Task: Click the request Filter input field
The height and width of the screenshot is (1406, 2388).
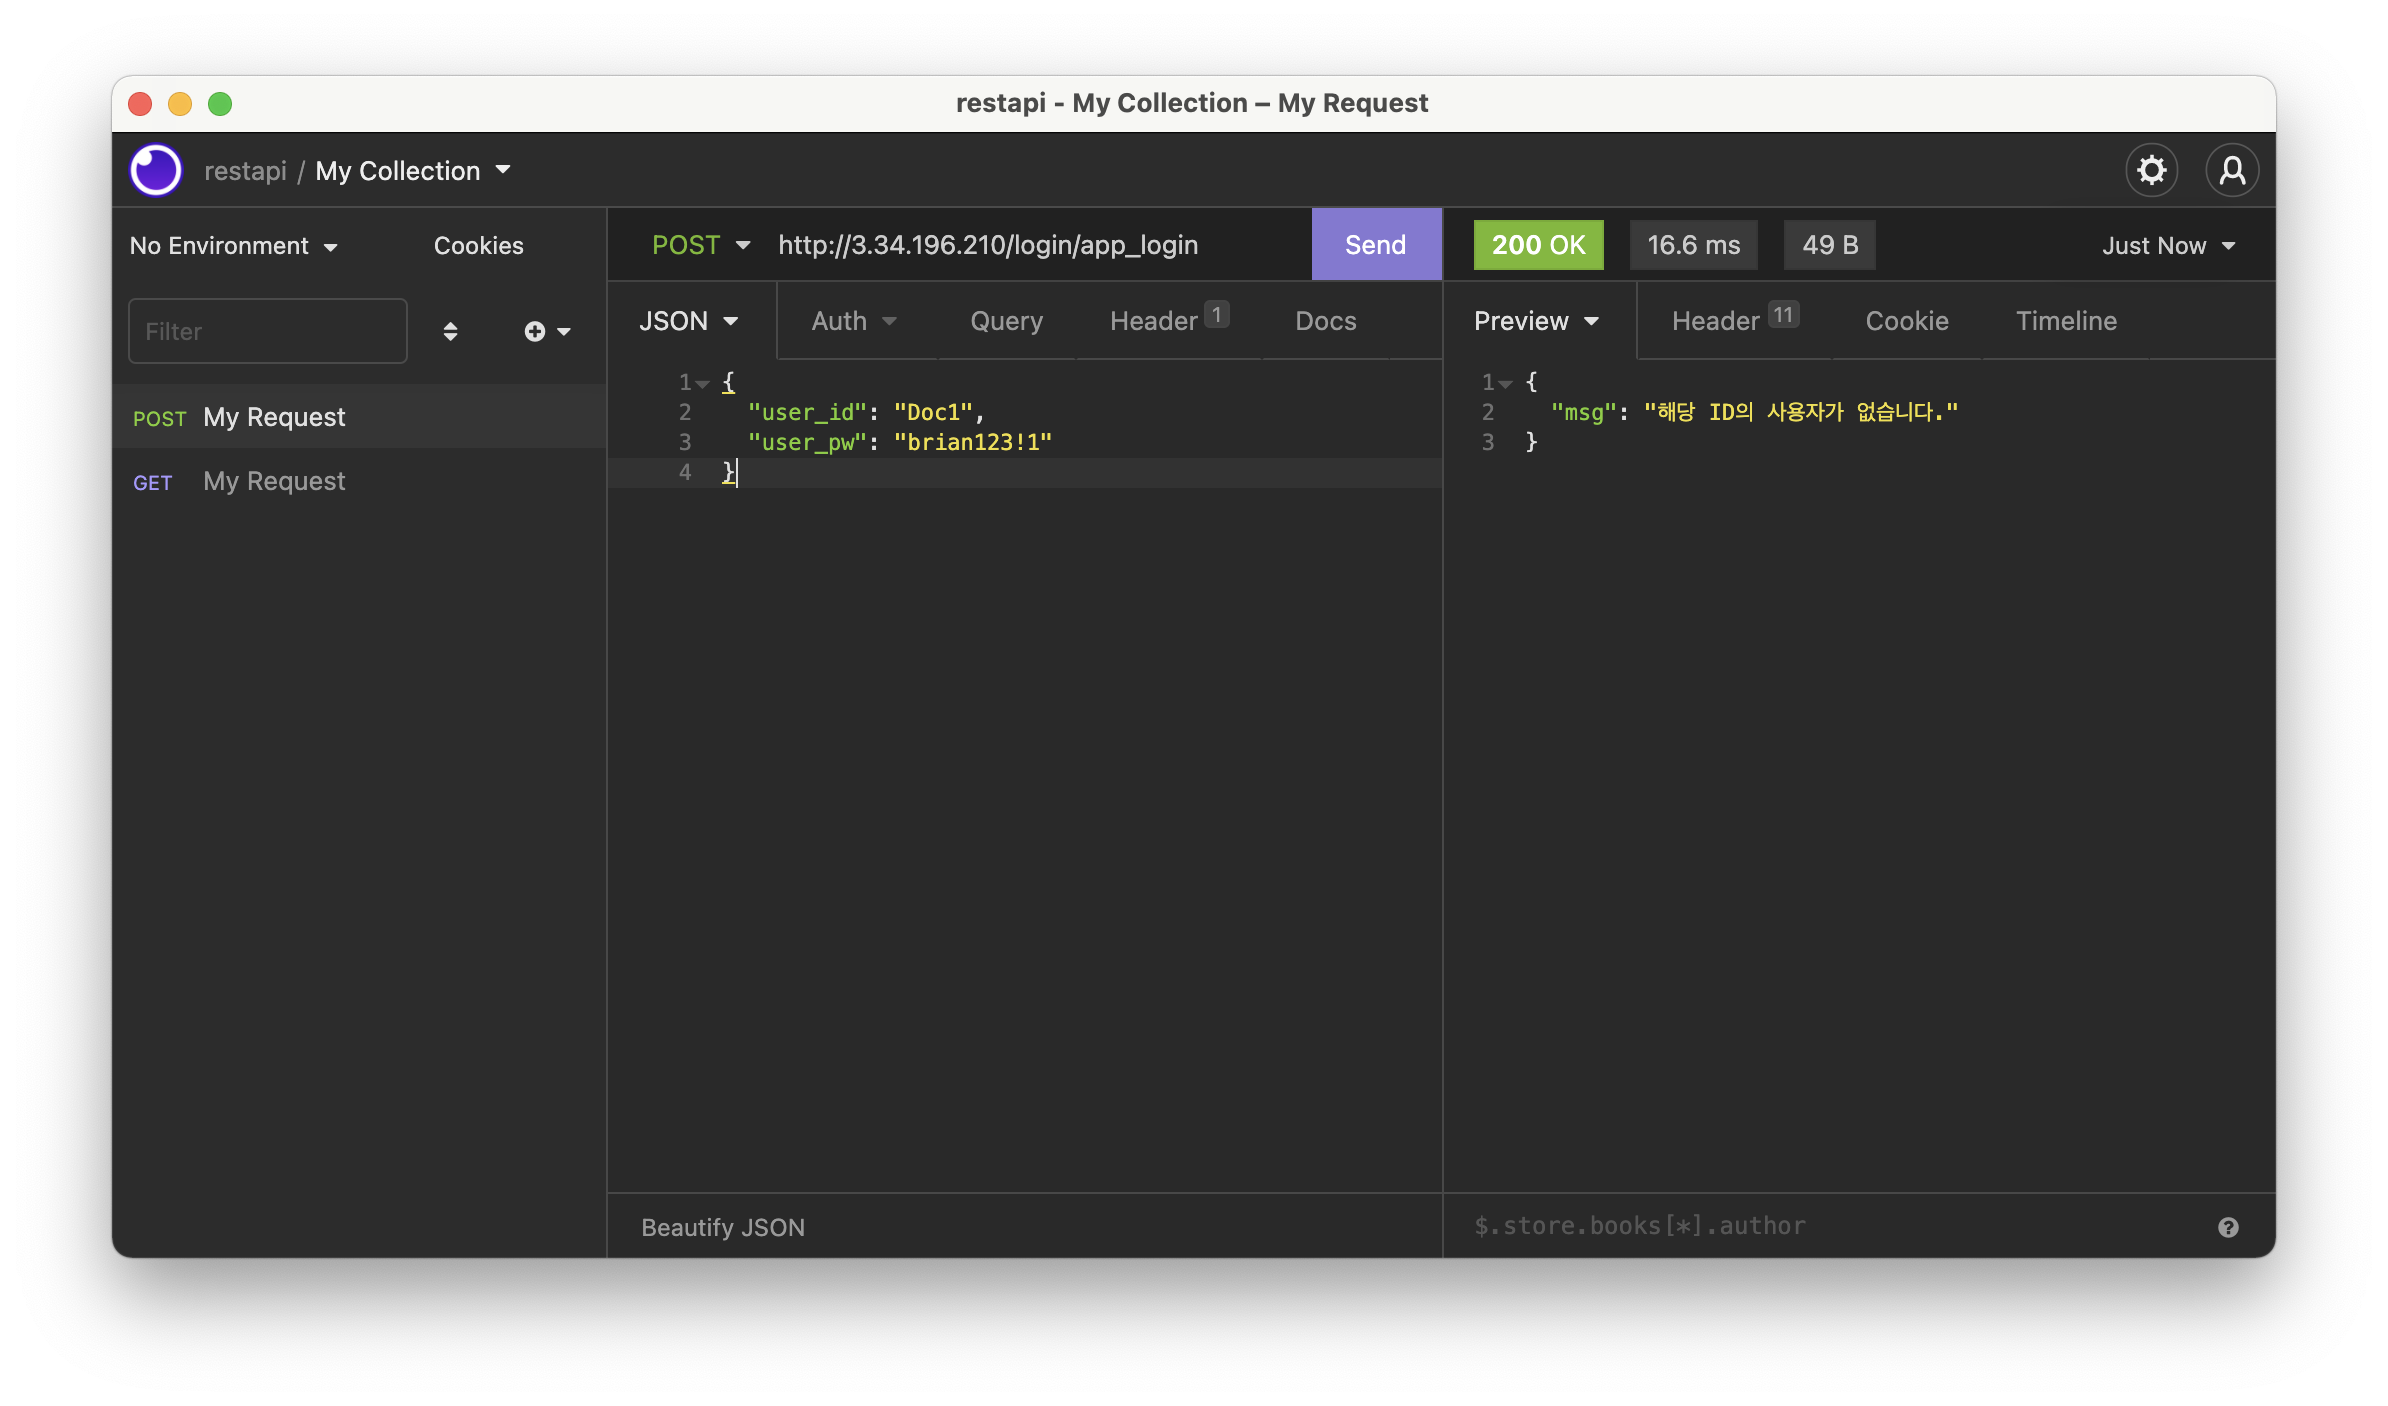Action: [x=267, y=331]
